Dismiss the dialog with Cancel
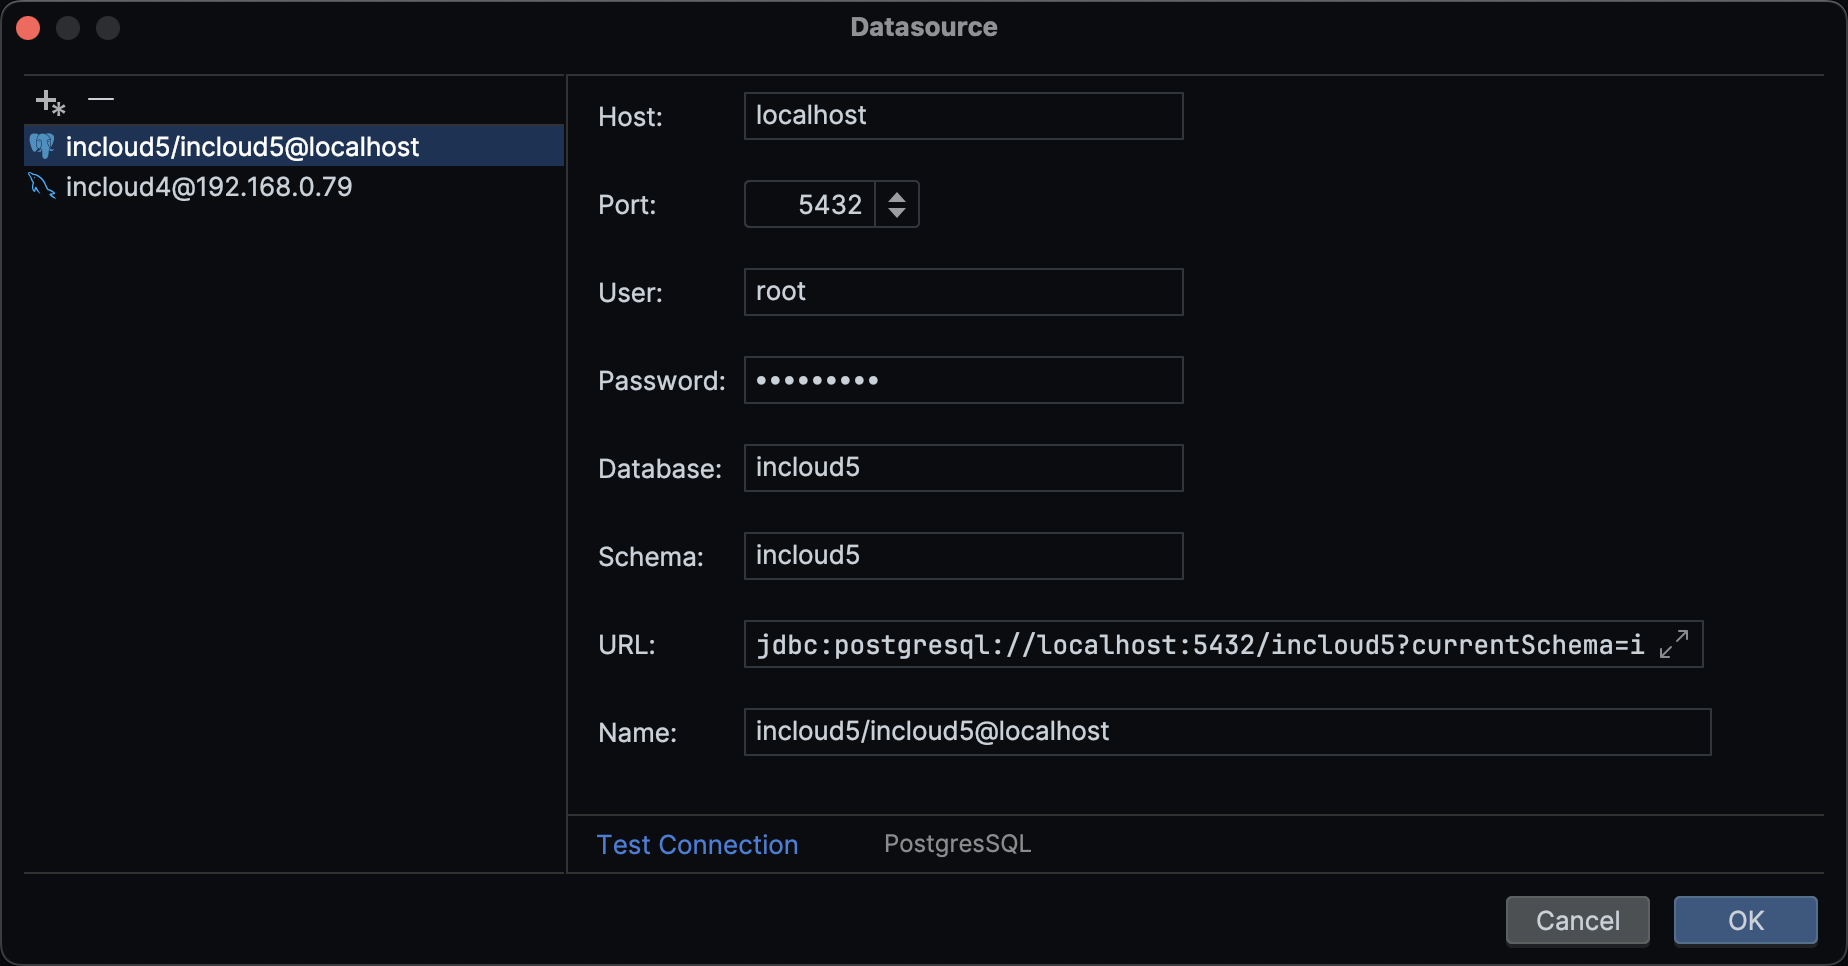The image size is (1848, 966). tap(1577, 920)
